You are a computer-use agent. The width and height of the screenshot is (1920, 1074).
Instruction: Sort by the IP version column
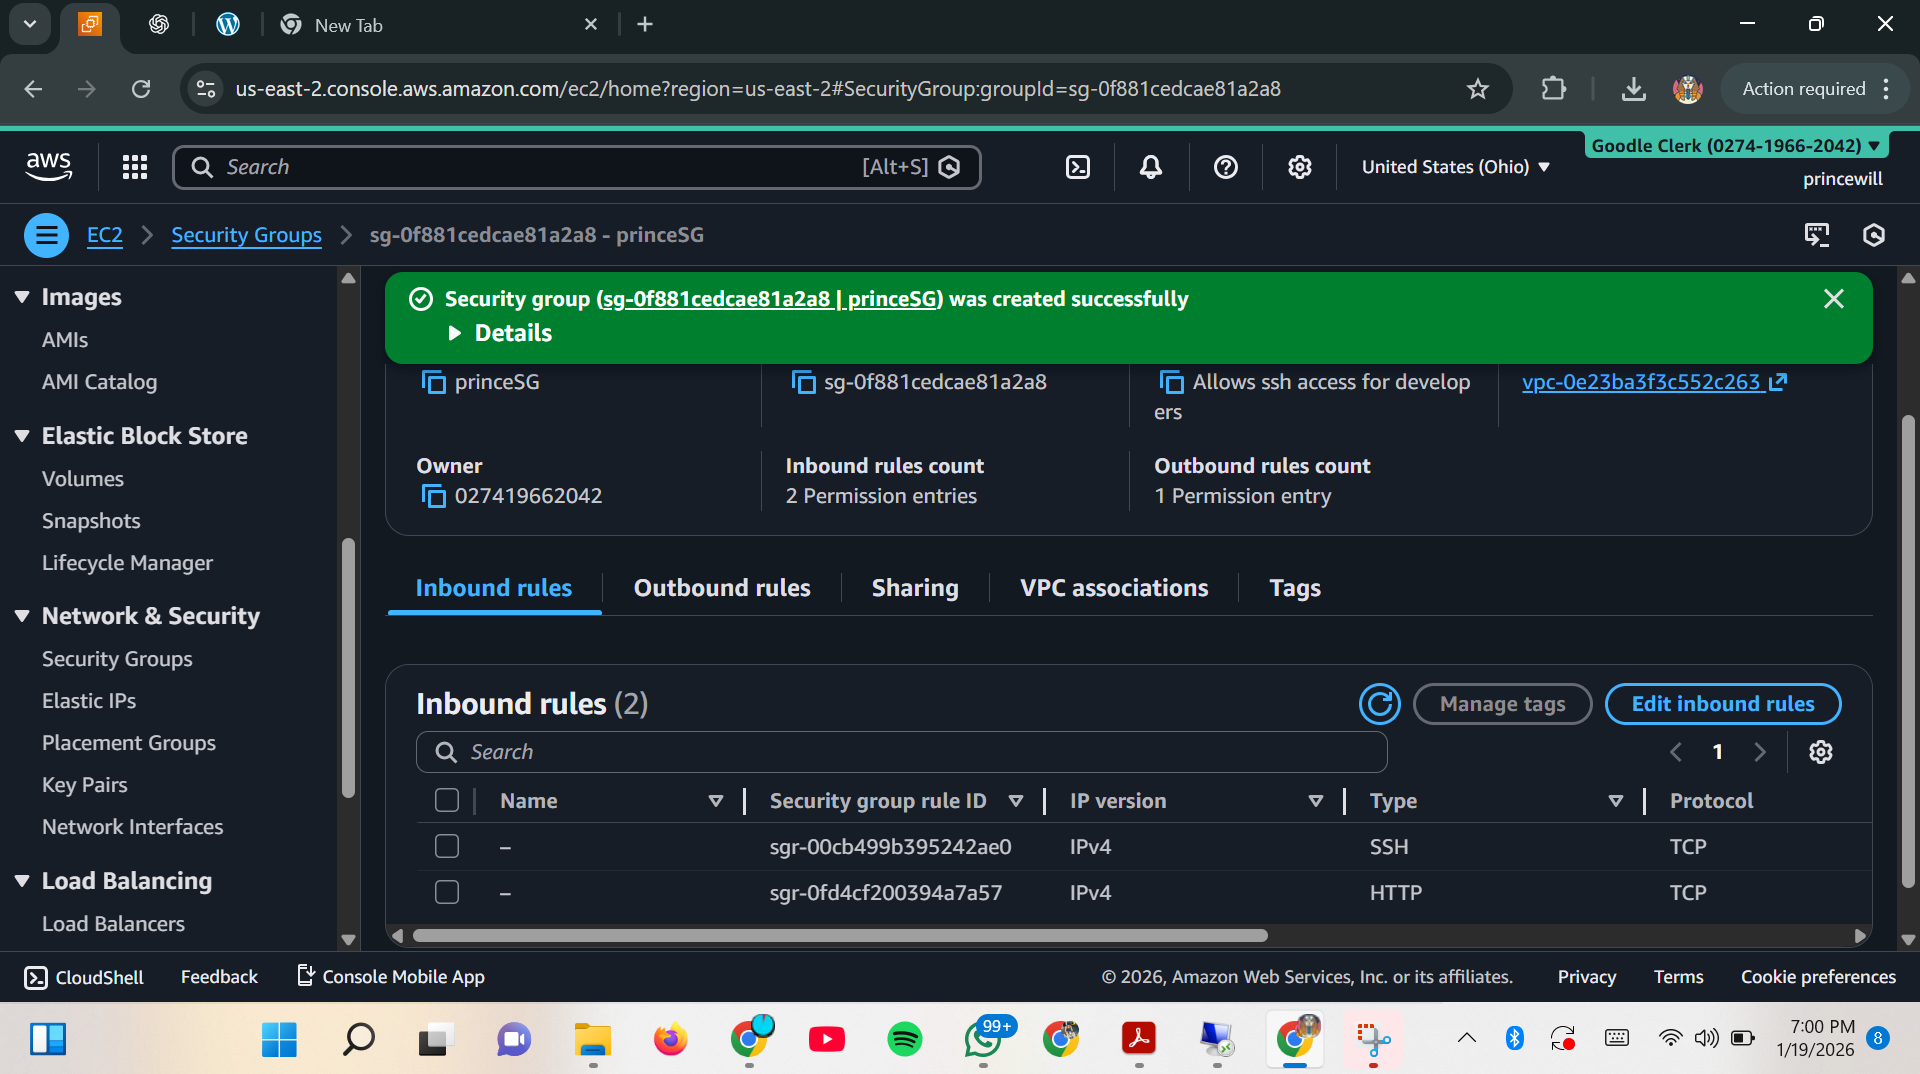coord(1316,801)
